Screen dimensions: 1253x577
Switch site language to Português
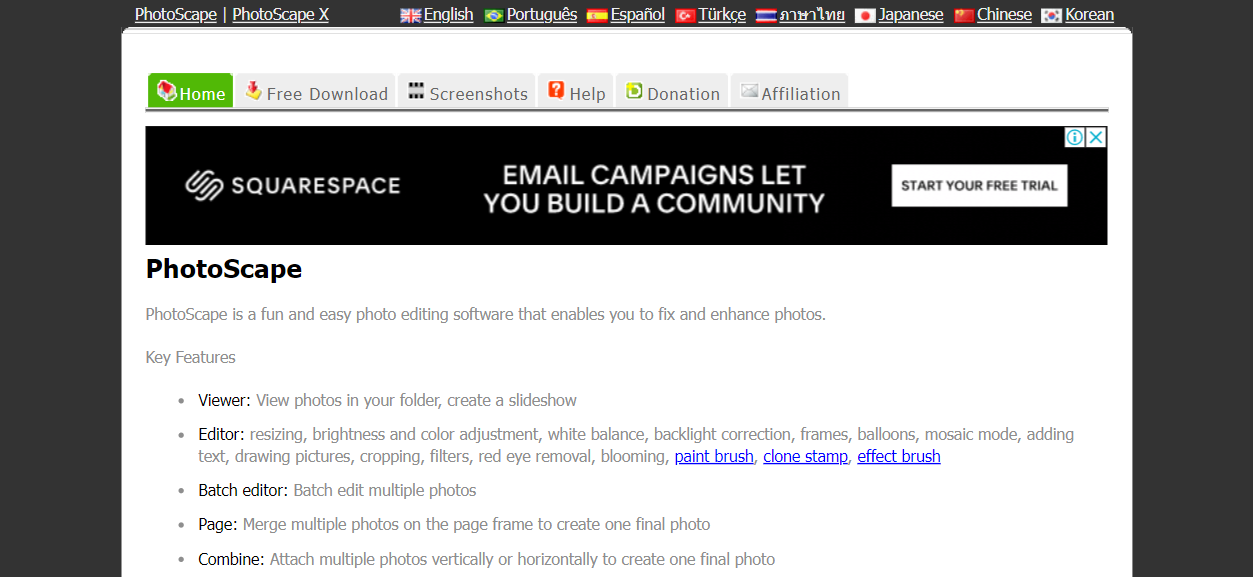click(x=542, y=14)
